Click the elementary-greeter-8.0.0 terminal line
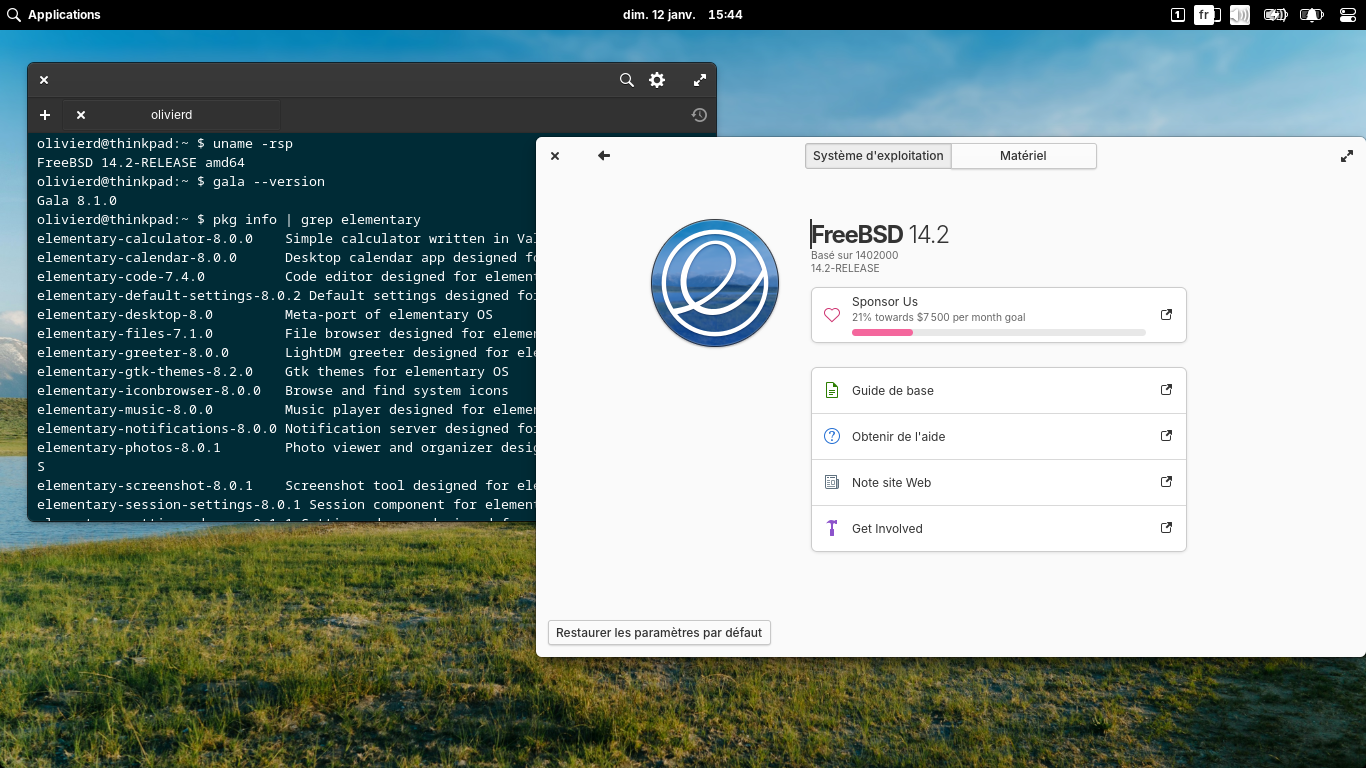1366x768 pixels. click(x=287, y=353)
